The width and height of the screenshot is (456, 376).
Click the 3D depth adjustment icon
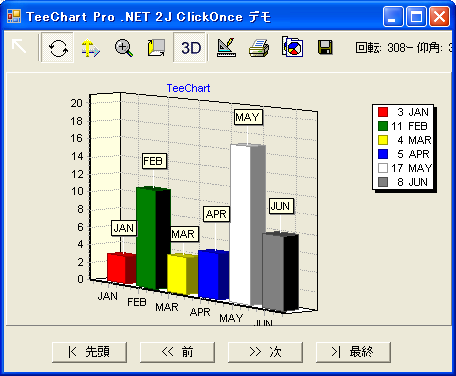156,48
